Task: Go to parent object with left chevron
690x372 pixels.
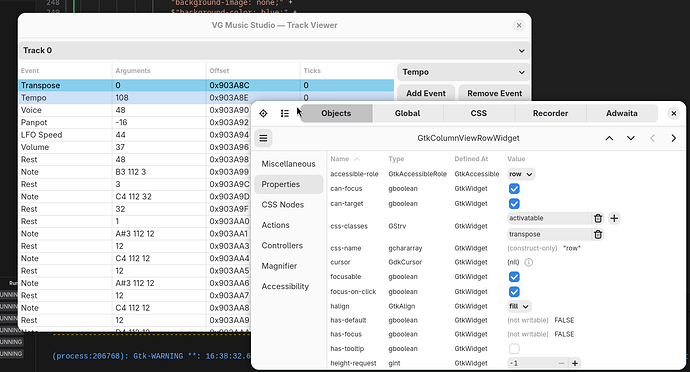Action: coord(652,138)
